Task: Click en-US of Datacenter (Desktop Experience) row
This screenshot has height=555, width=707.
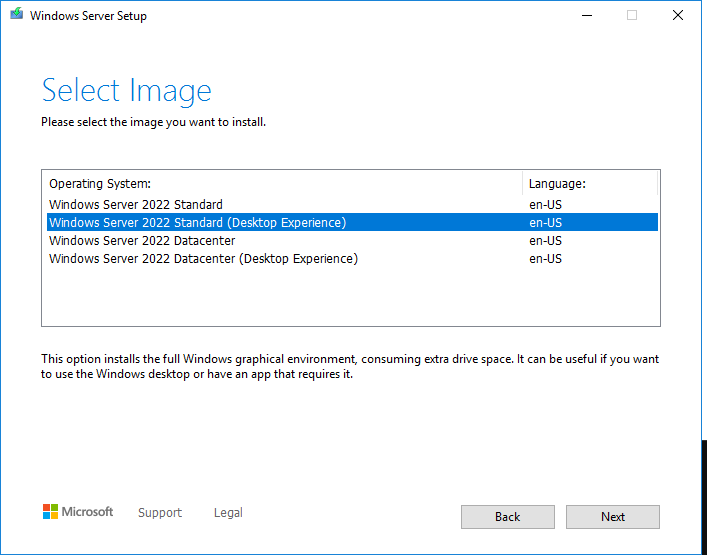Action: tap(545, 259)
